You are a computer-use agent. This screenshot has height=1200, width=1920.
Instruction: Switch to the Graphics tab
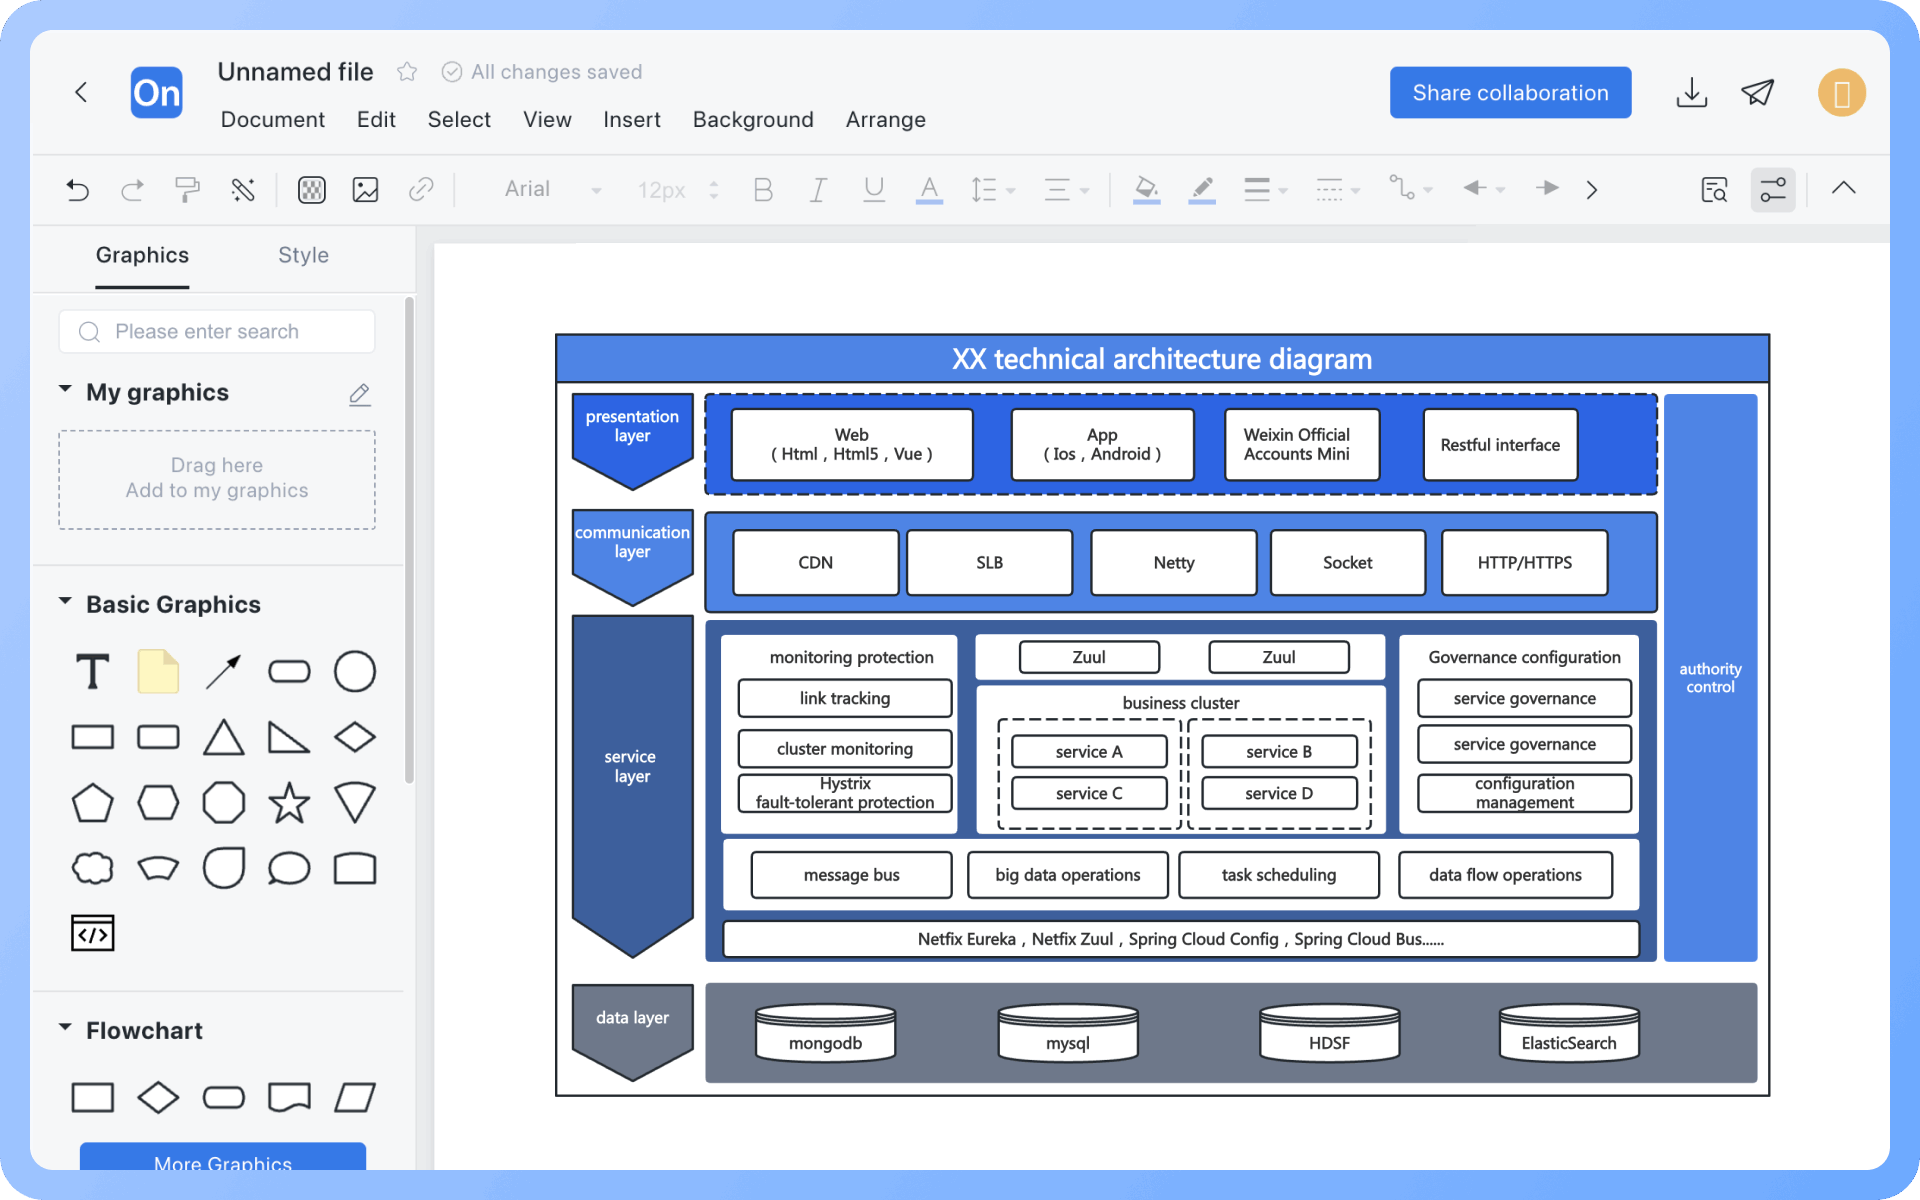click(x=142, y=255)
